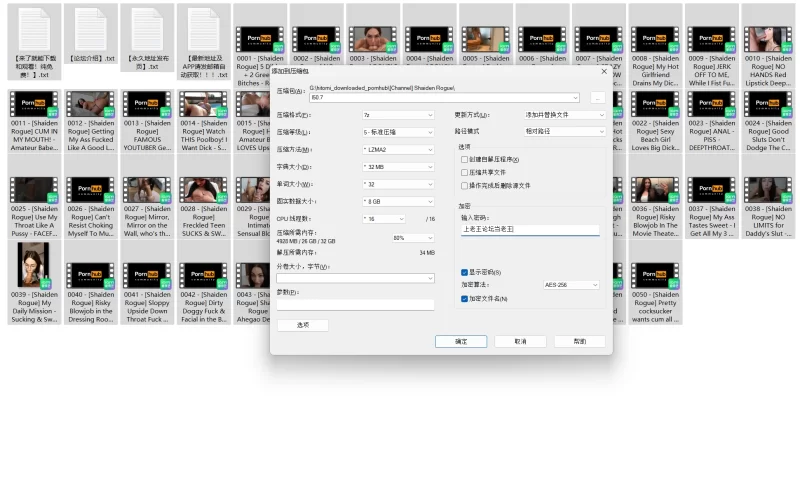Viewport: 800px width, 479px height.
Task: Click the 参数(P) input field
Action: tap(356, 305)
